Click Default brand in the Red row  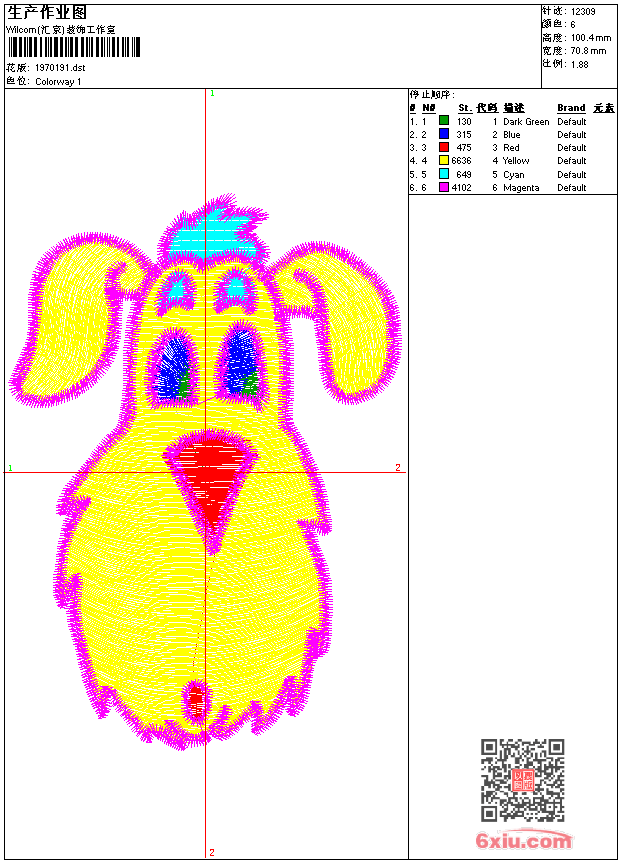coord(572,148)
